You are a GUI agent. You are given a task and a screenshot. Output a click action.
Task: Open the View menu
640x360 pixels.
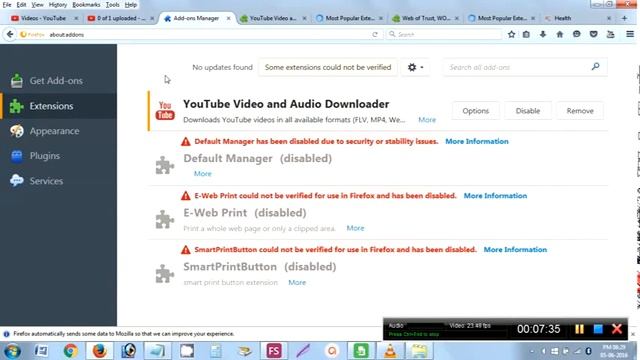coord(37,5)
